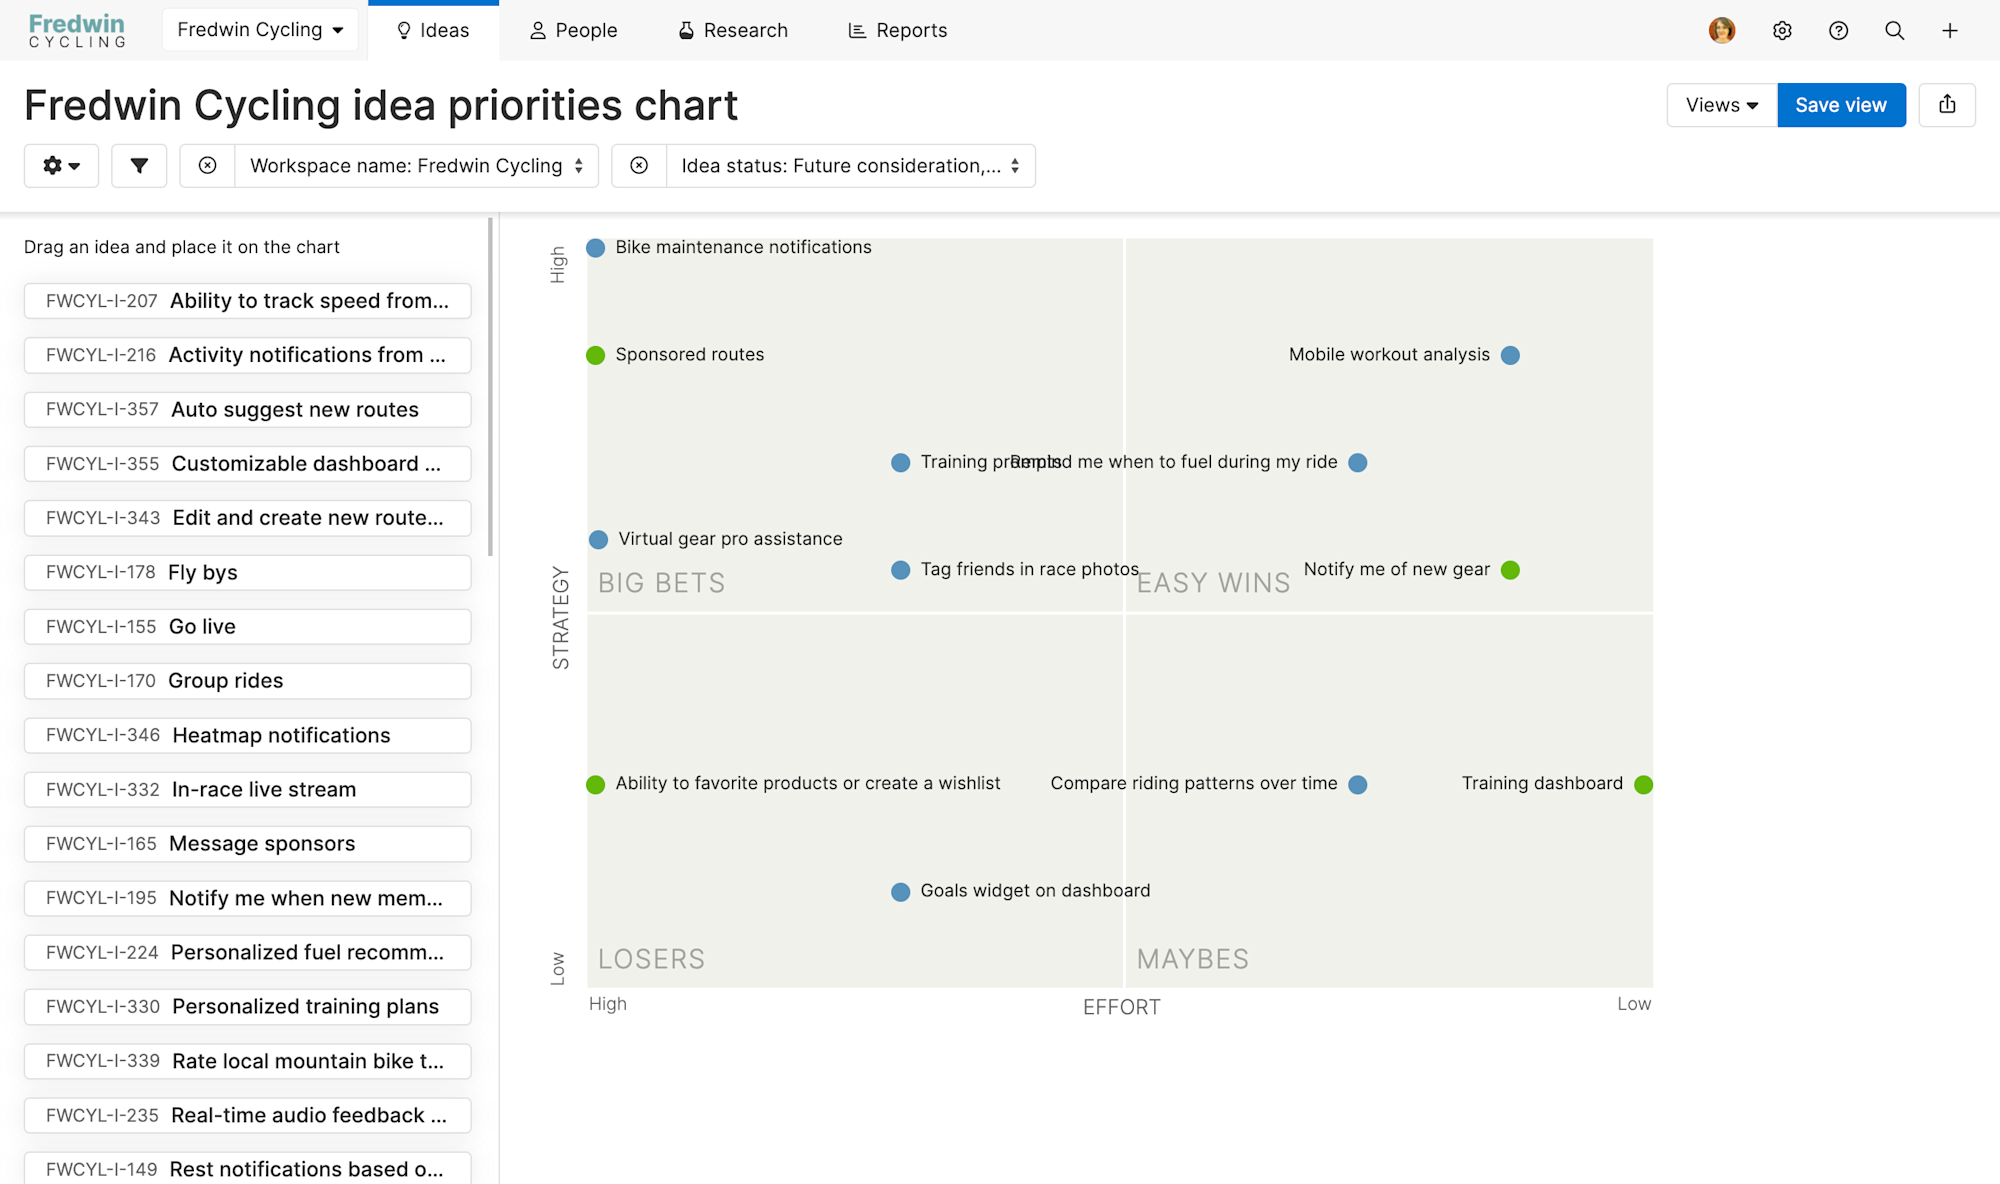Click the funnel filter icon
This screenshot has width=2000, height=1184.
coord(139,166)
